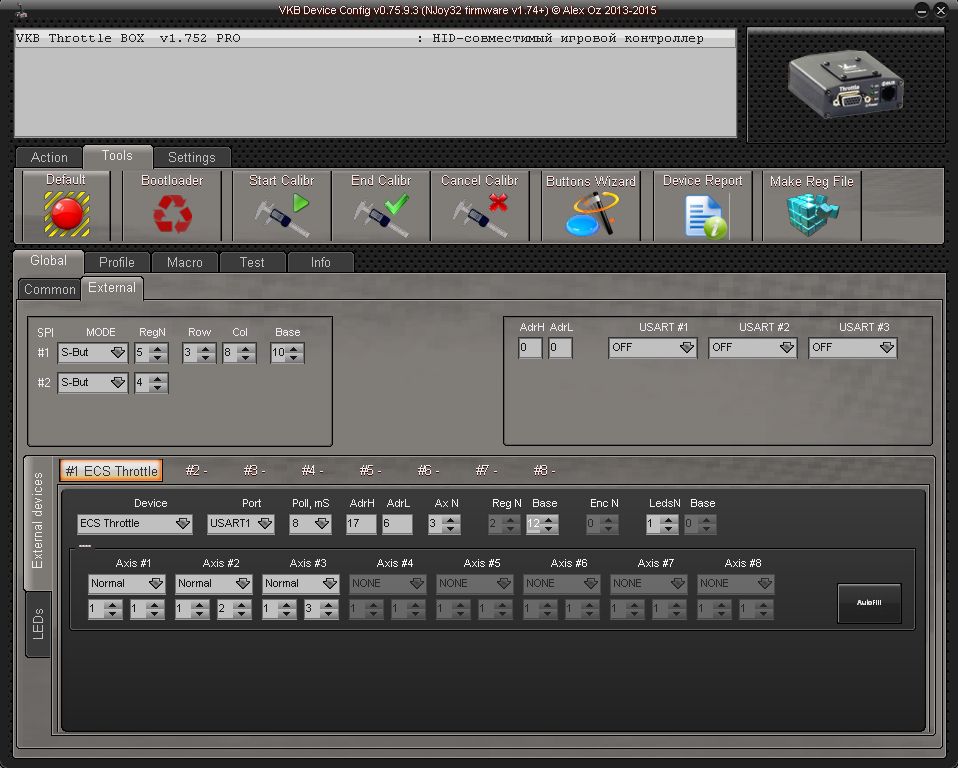Viewport: 958px width, 768px height.
Task: Select the Common sub-tab
Action: click(50, 289)
